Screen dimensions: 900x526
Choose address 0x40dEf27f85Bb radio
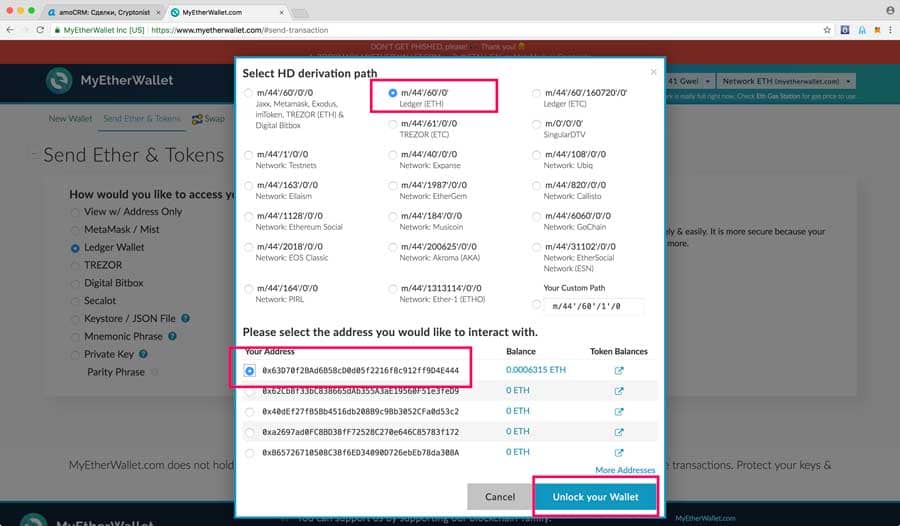point(249,412)
